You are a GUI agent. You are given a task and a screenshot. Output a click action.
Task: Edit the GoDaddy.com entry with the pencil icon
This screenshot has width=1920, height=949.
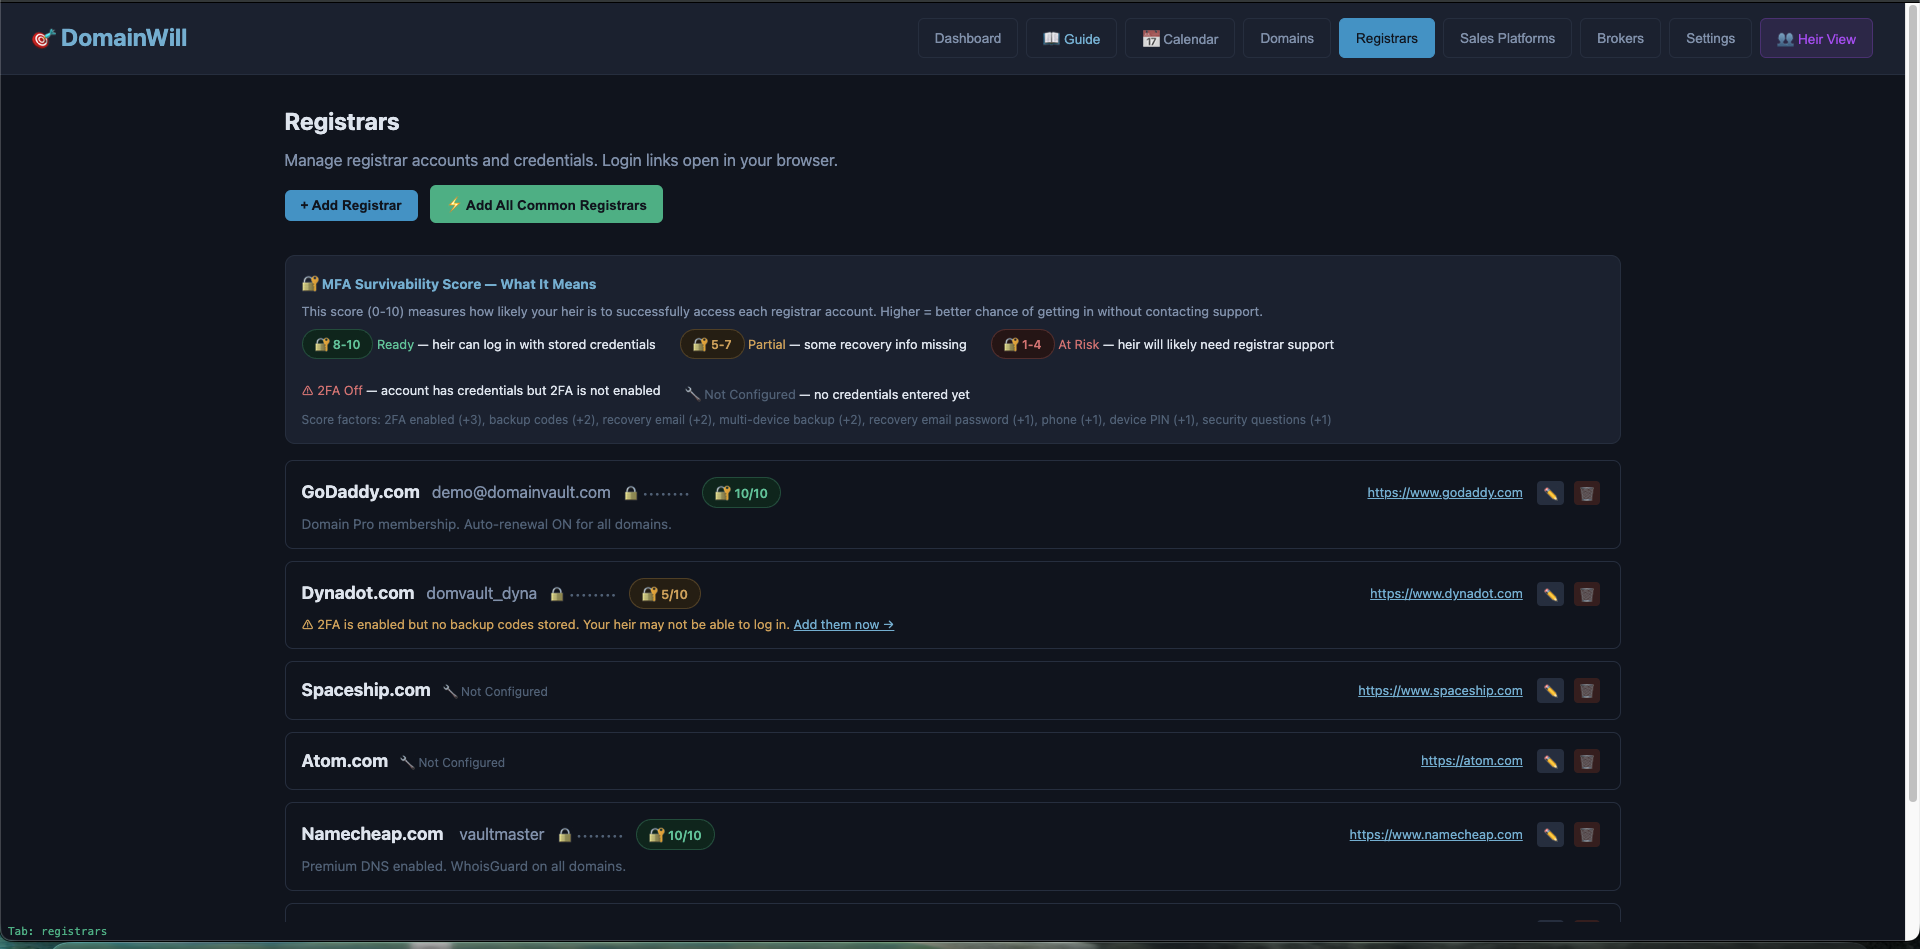tap(1550, 493)
